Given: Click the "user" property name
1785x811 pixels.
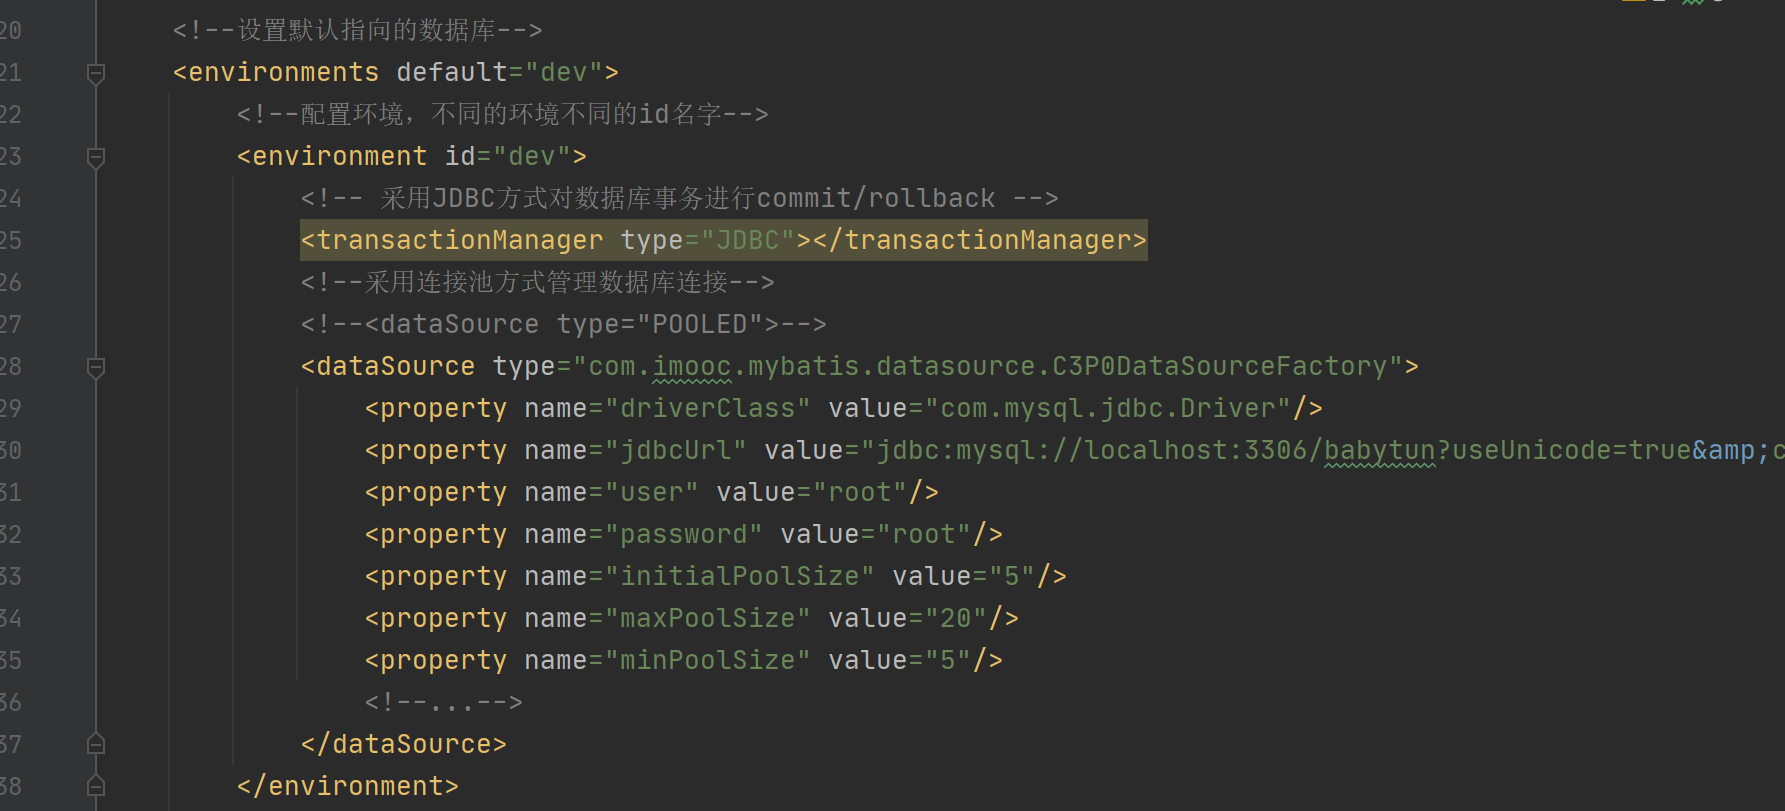Looking at the screenshot, I should point(651,492).
